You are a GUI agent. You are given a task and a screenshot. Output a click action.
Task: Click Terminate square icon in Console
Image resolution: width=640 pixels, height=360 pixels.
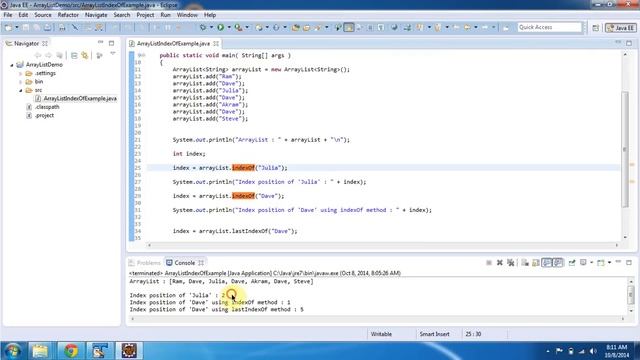tap(489, 263)
